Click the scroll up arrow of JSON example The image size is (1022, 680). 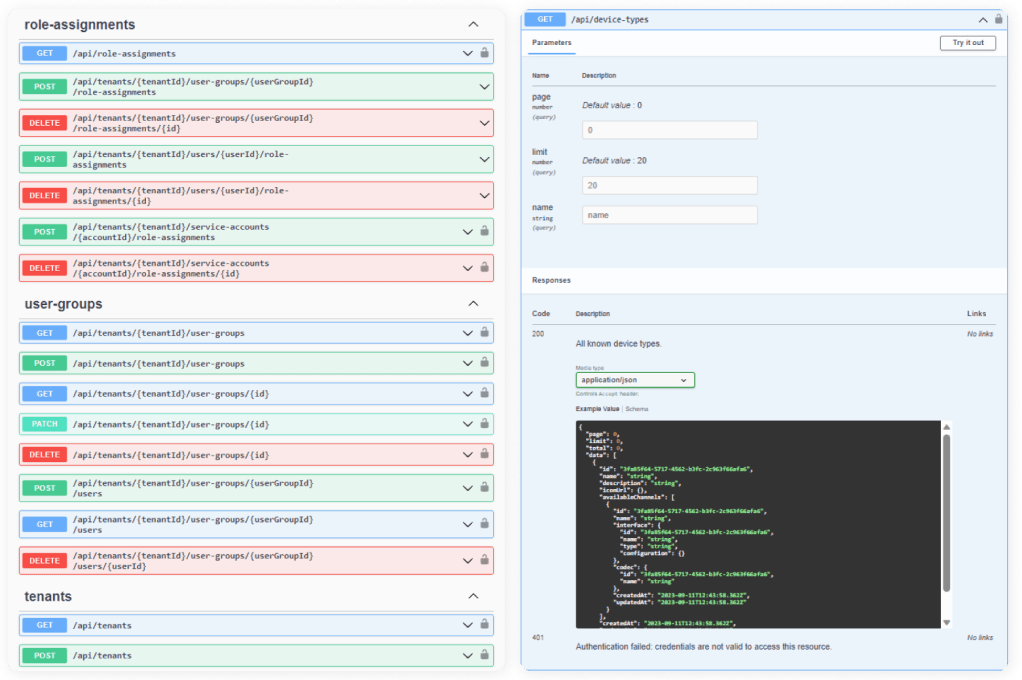(x=946, y=427)
